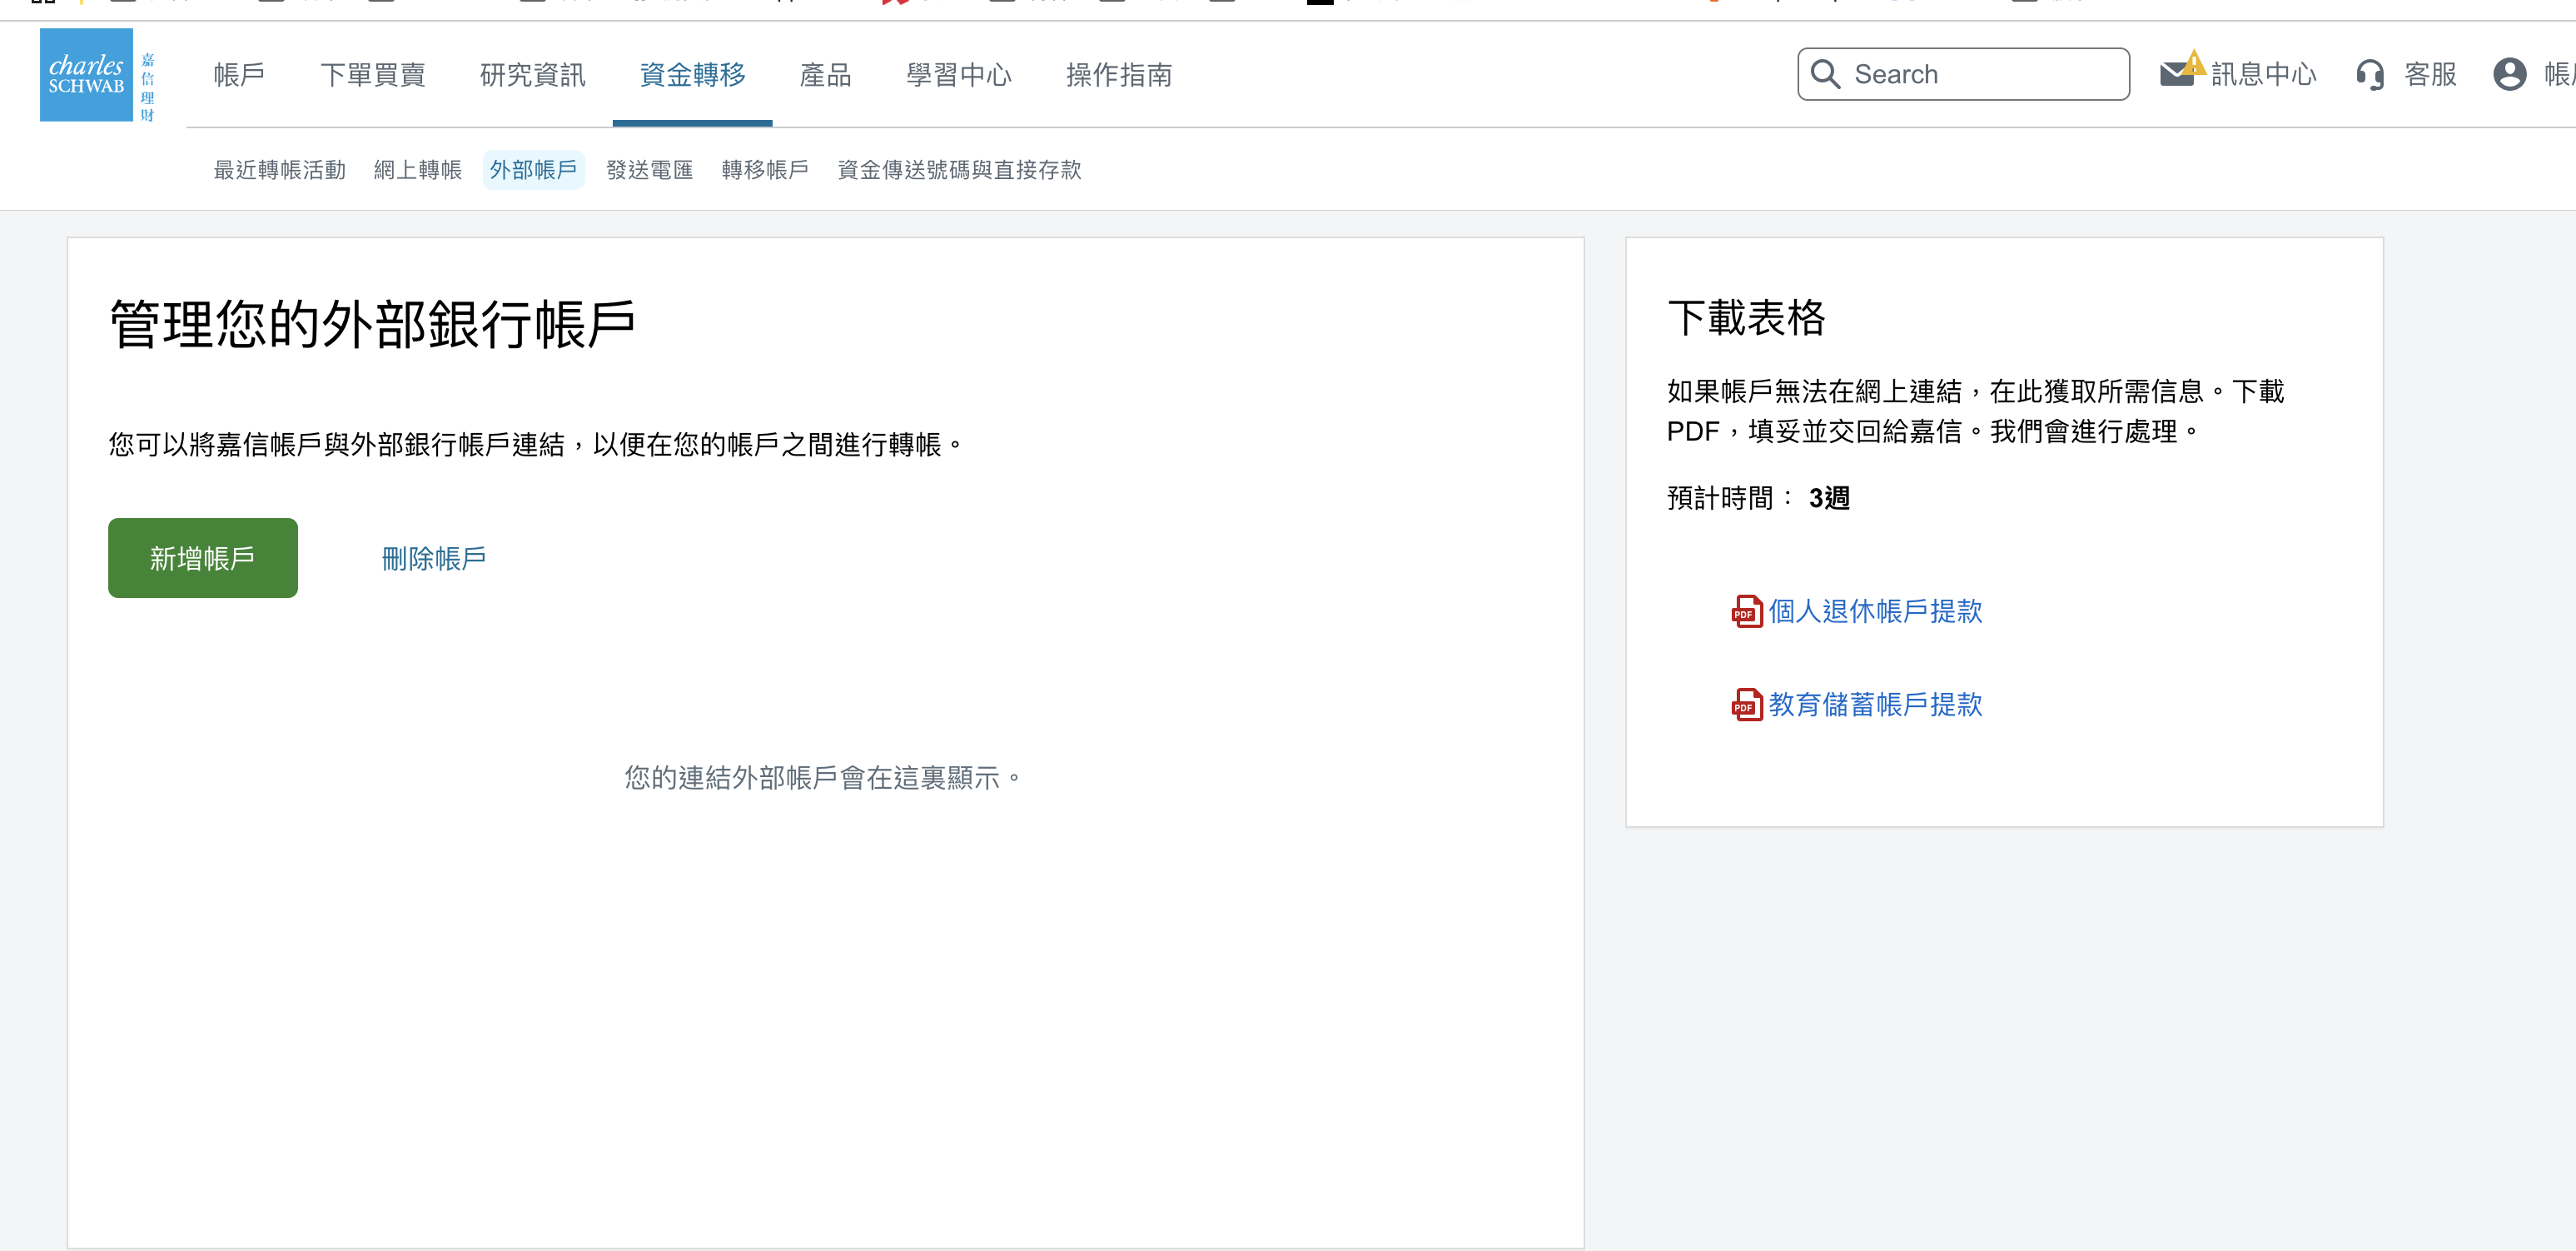Go to 學習中心 menu
The image size is (2576, 1251).
pyautogui.click(x=958, y=75)
